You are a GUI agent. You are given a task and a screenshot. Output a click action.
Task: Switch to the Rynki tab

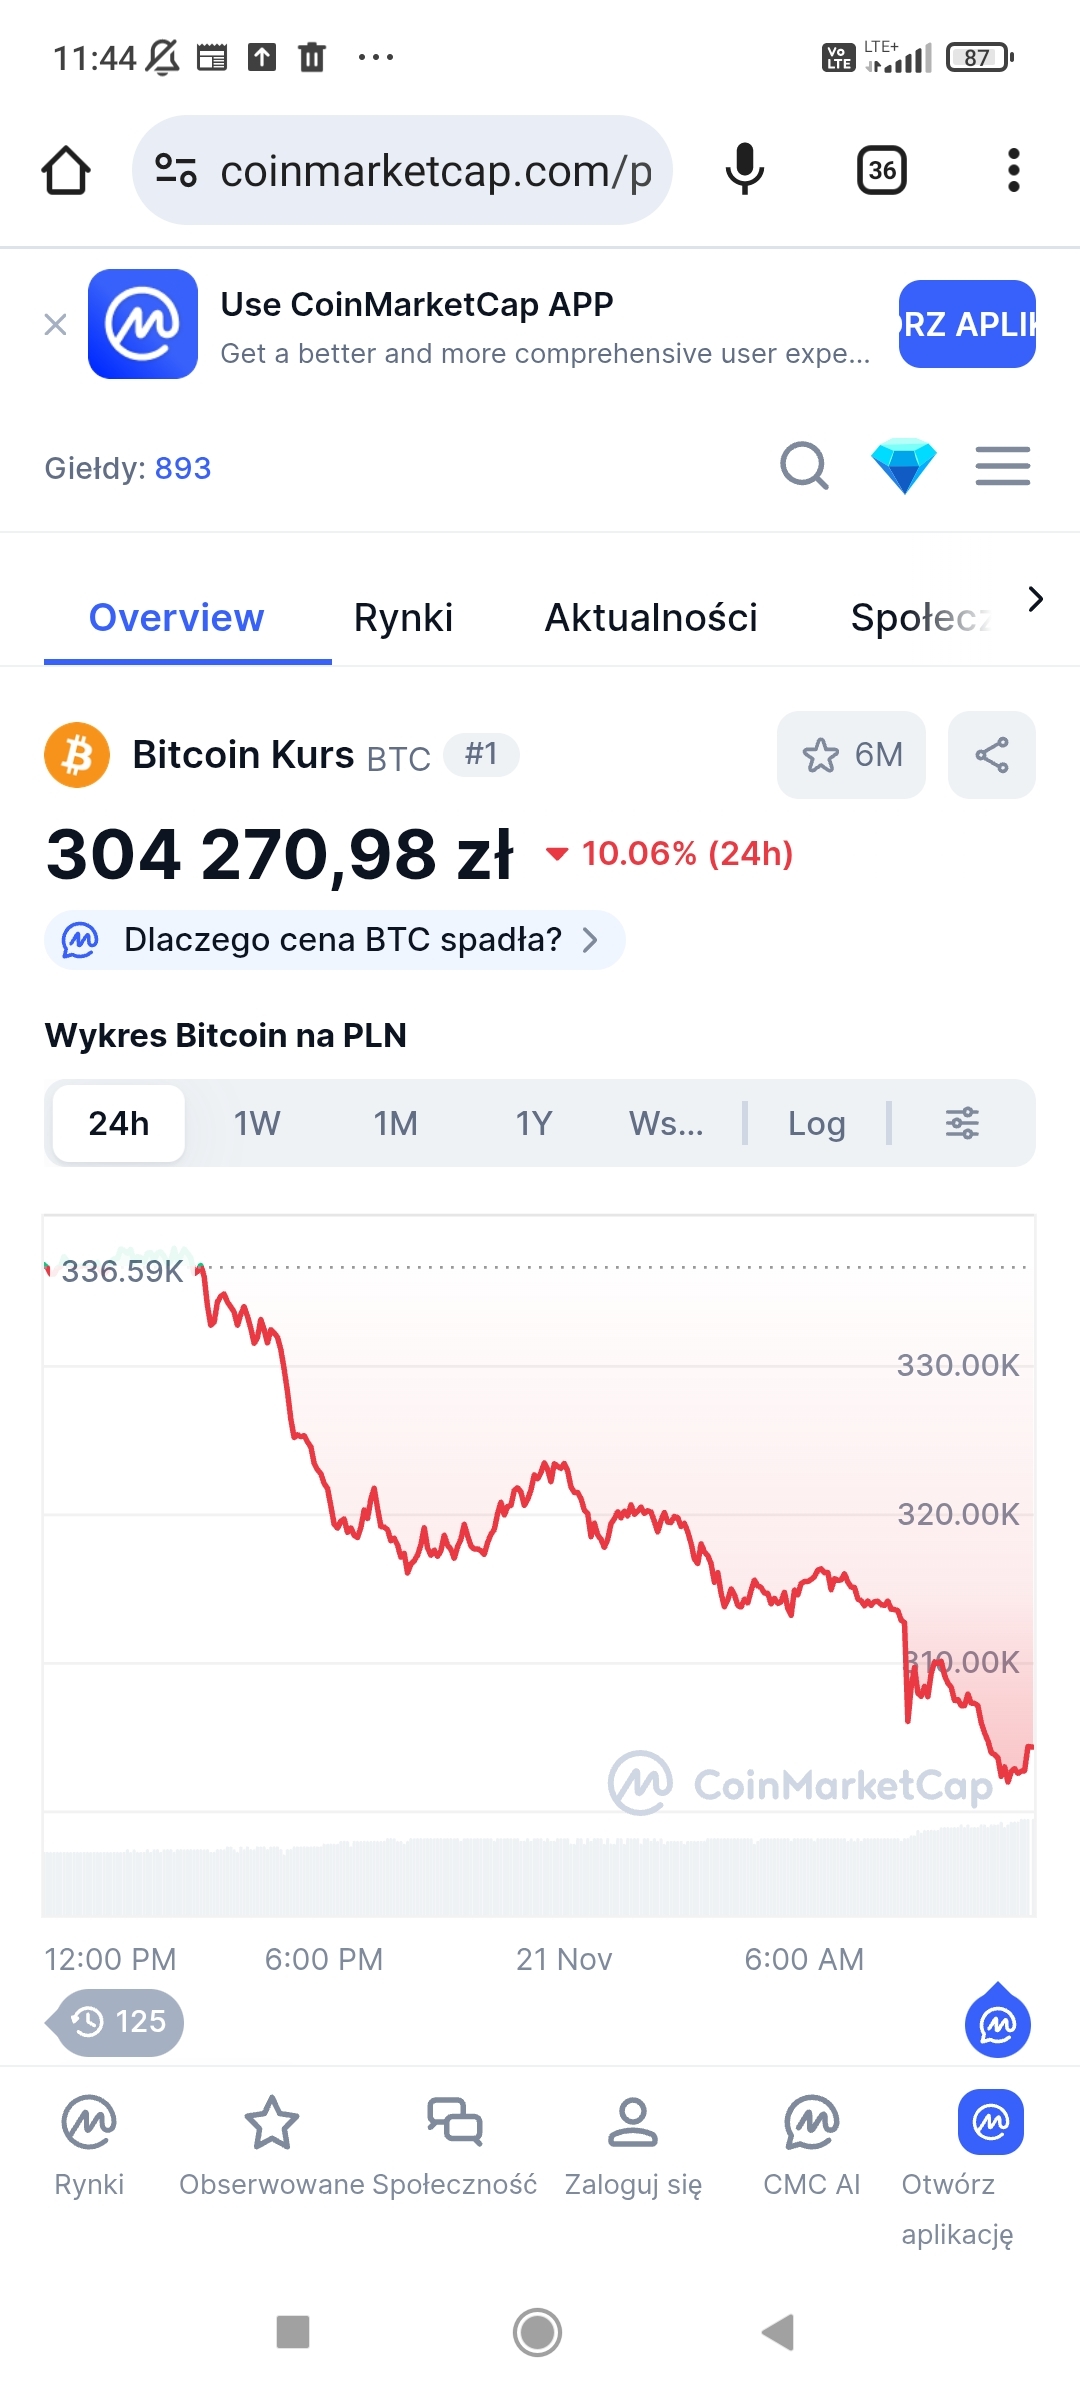[x=403, y=618]
